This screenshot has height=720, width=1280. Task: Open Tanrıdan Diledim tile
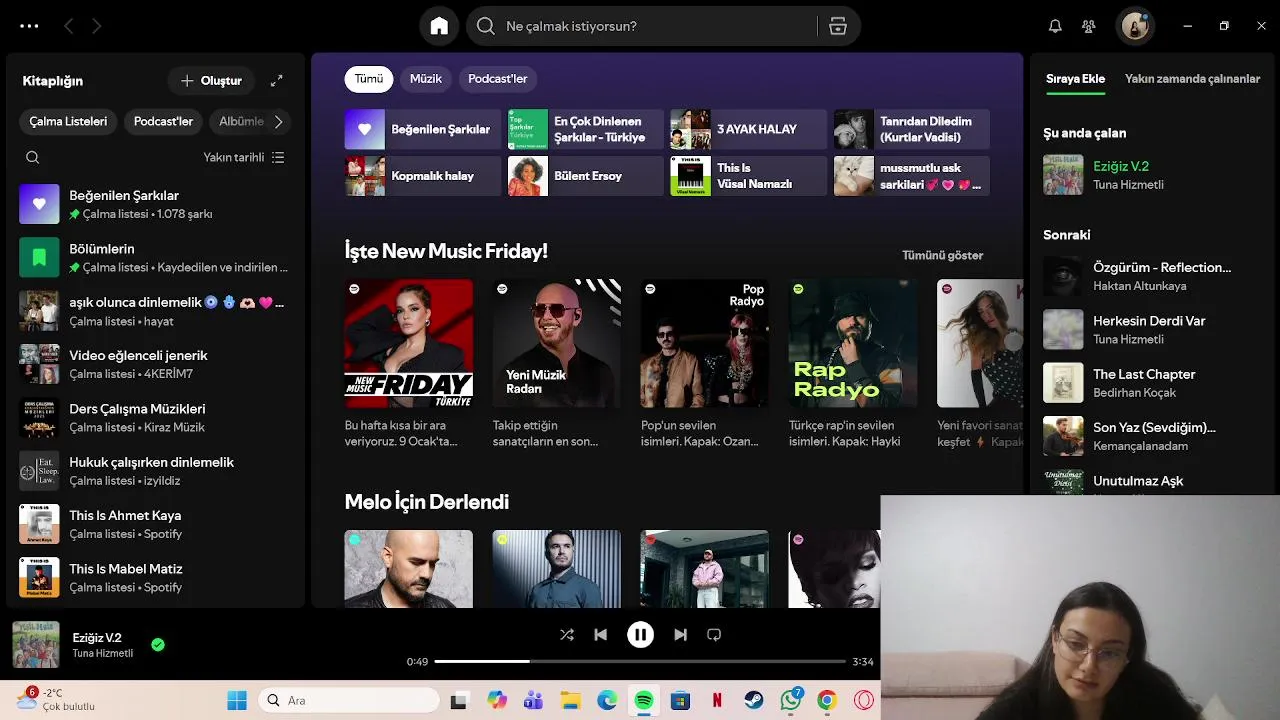pos(912,129)
